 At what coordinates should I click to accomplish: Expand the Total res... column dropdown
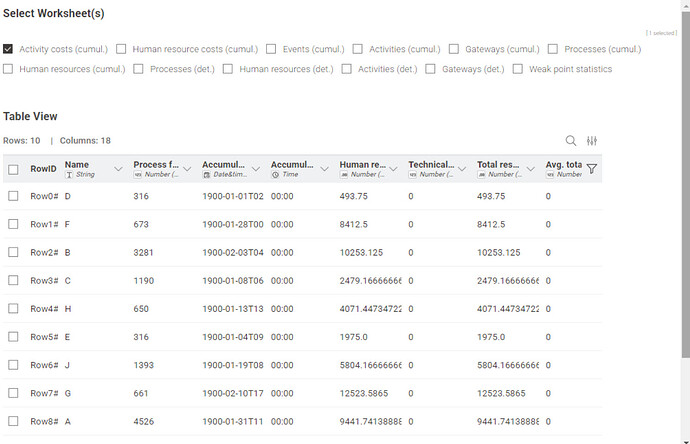coord(531,169)
